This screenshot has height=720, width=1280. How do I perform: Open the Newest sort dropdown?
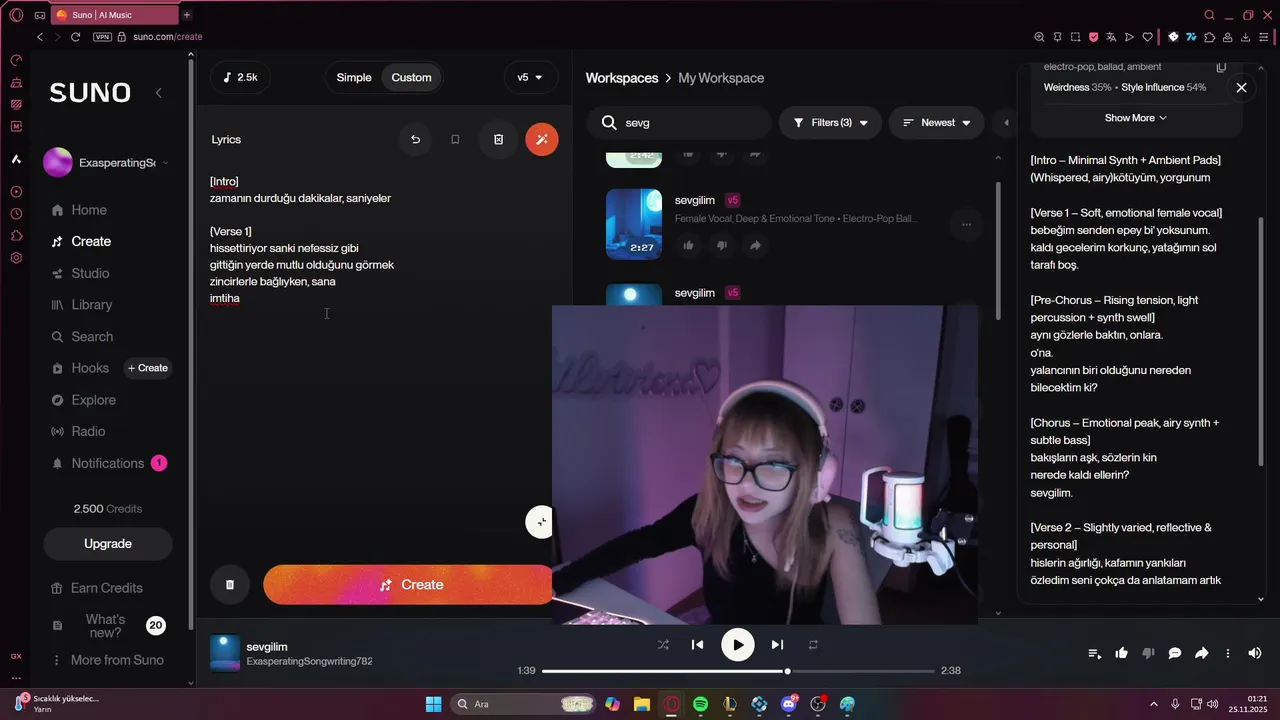click(x=937, y=123)
